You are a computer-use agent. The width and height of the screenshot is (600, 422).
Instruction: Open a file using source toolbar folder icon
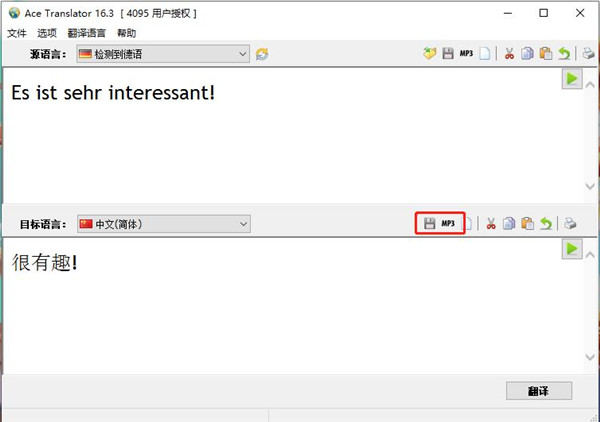tap(430, 53)
